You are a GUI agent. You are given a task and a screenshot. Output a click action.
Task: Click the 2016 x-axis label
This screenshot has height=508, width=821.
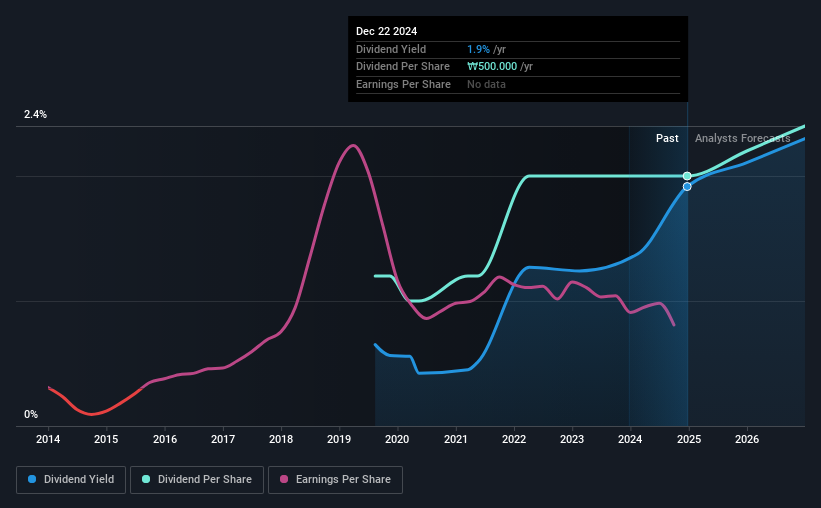click(165, 439)
